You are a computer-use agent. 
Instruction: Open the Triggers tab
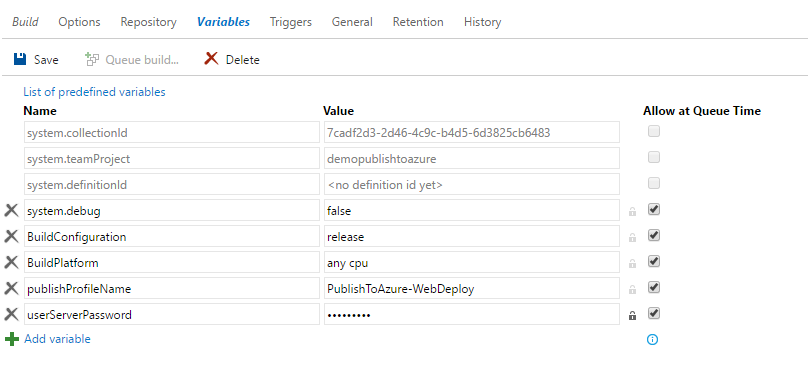pos(291,22)
